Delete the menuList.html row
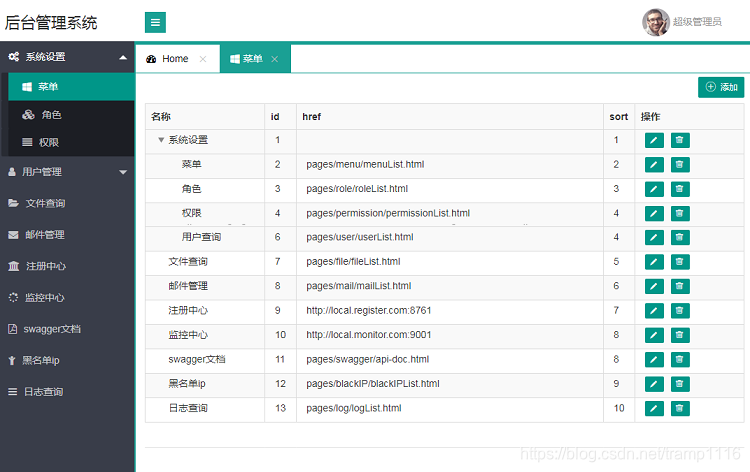The width and height of the screenshot is (750, 472). 680,165
